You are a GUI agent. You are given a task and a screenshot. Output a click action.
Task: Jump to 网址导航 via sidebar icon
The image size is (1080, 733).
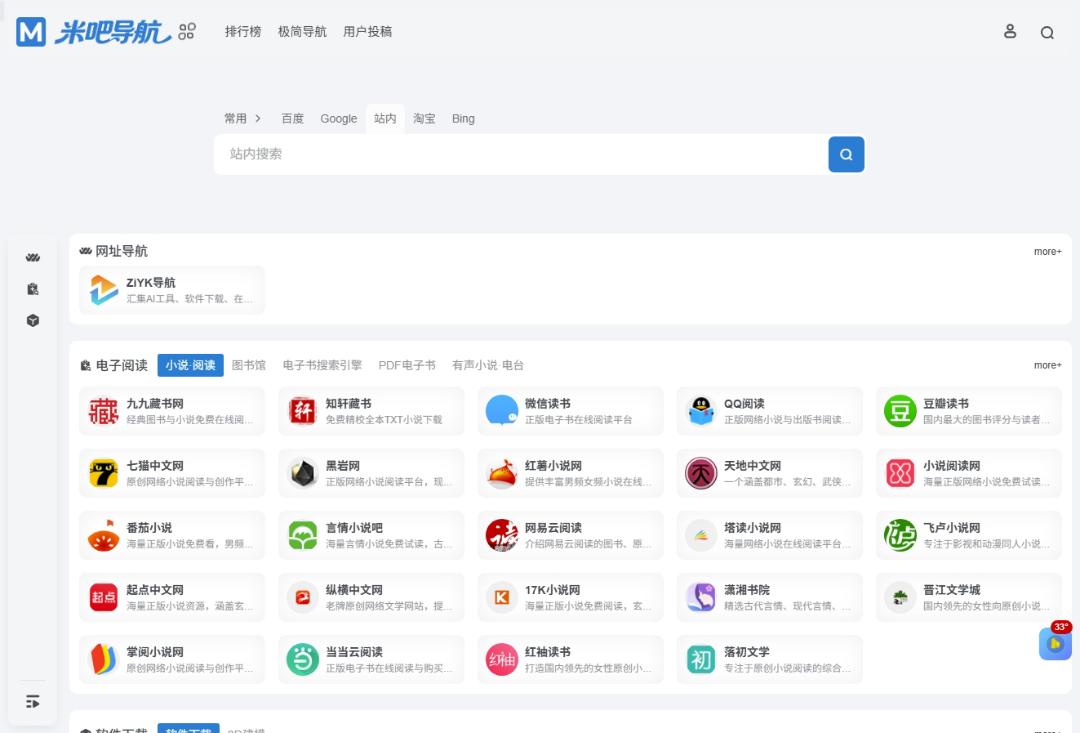32,258
